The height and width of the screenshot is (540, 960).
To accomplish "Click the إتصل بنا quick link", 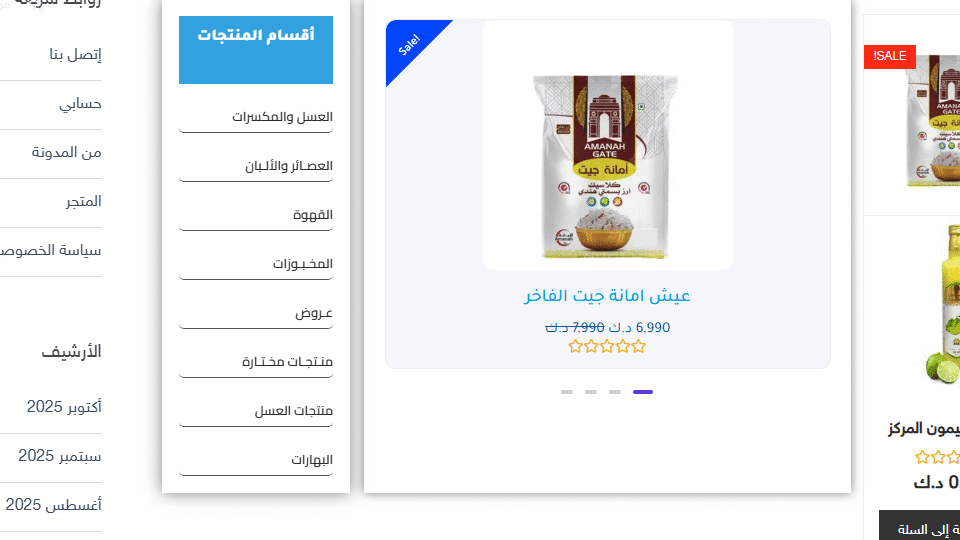I will 75,54.
